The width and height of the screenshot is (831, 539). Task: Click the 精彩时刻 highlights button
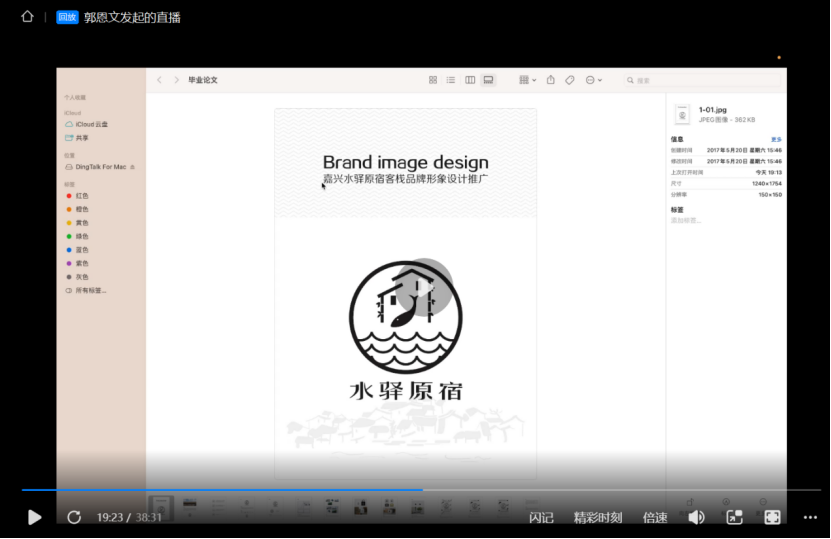tap(597, 517)
